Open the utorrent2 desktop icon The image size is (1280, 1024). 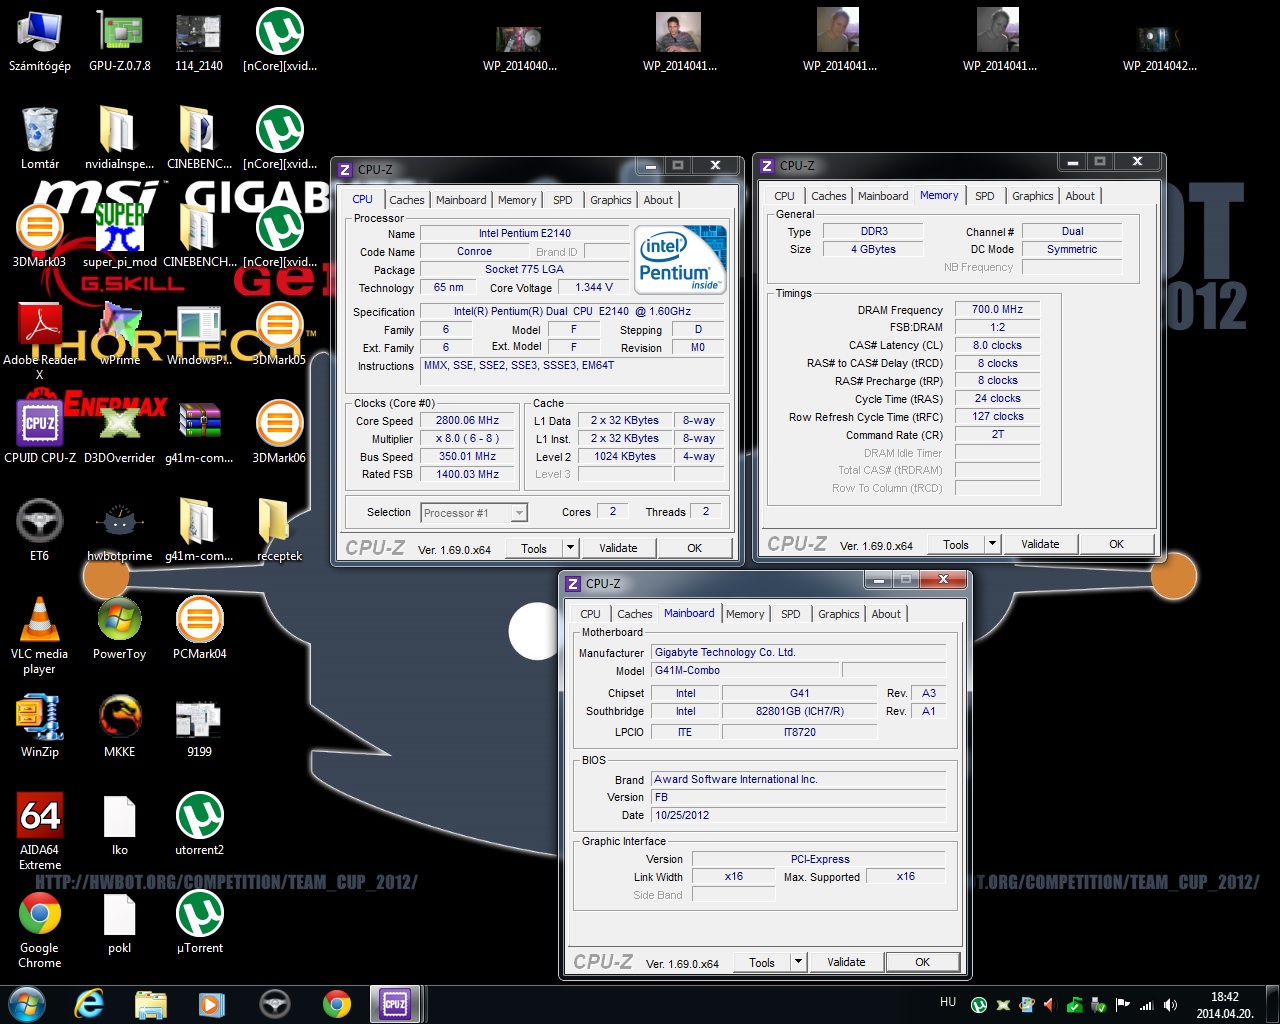[x=199, y=825]
